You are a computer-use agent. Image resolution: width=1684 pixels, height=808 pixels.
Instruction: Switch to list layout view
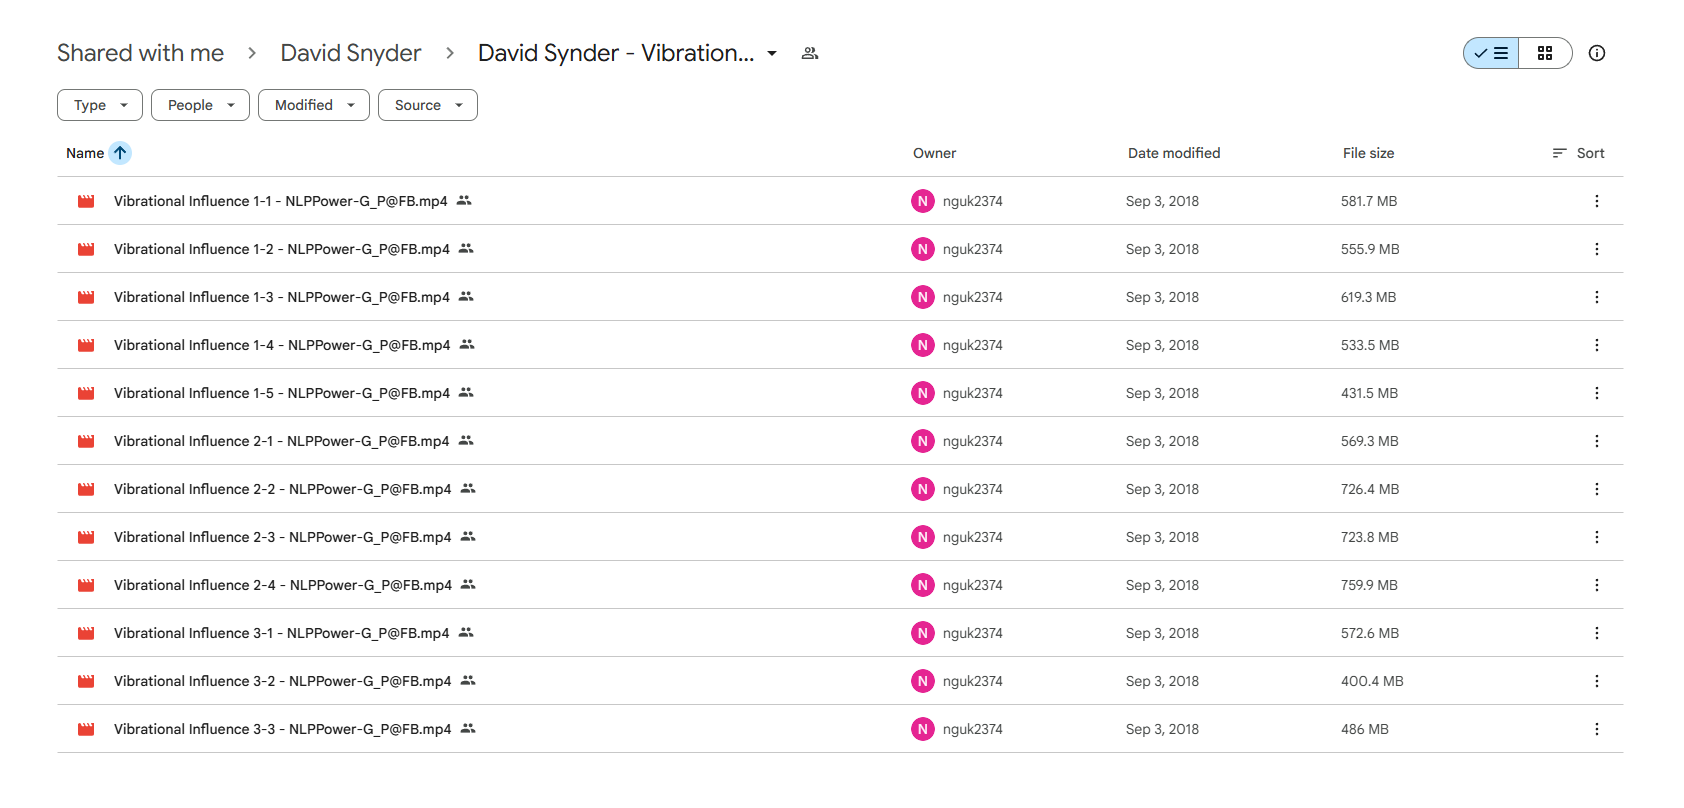(1491, 53)
